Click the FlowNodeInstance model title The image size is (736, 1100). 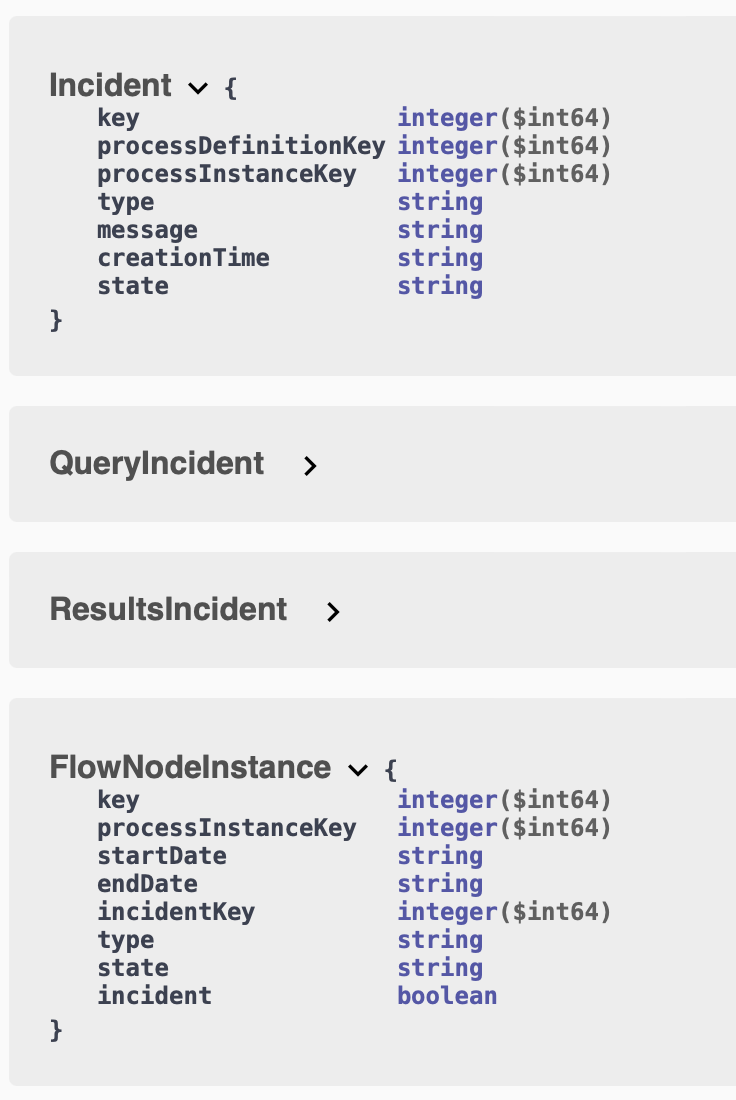point(190,767)
